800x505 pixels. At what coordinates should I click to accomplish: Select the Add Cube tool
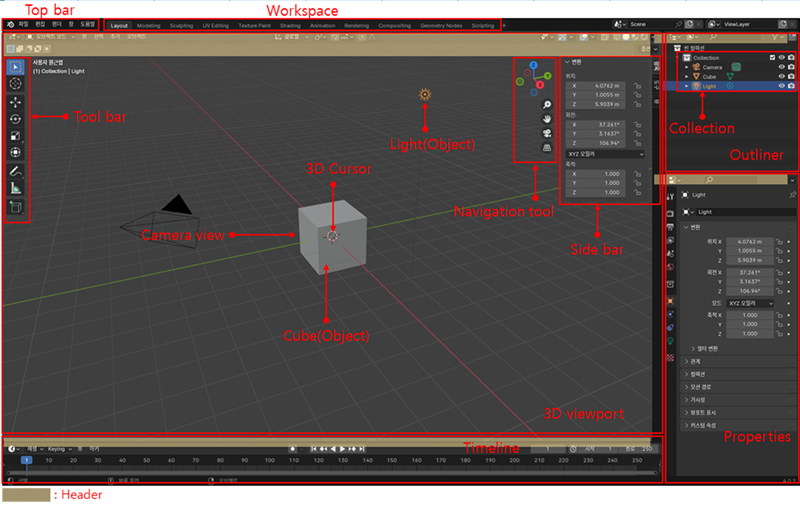(x=16, y=207)
